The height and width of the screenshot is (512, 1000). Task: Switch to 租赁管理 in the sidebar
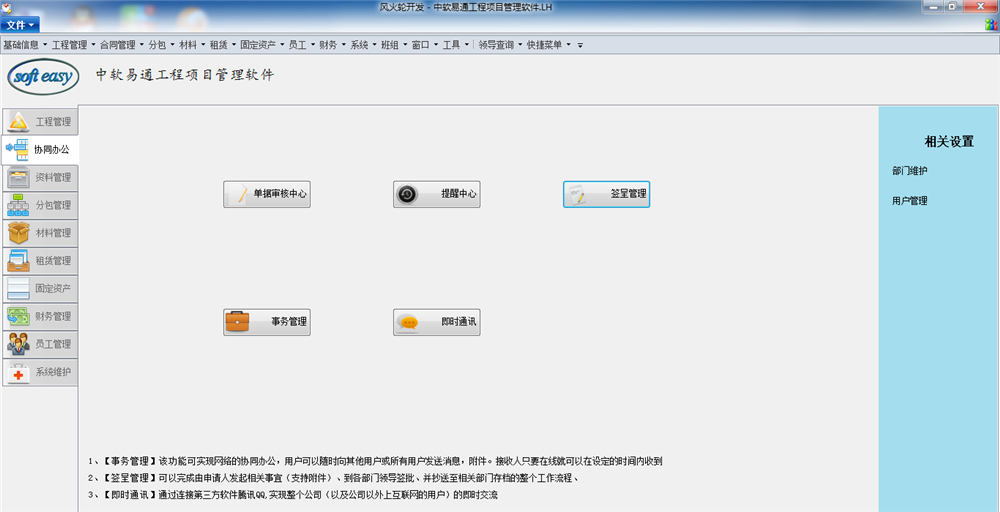pyautogui.click(x=40, y=261)
